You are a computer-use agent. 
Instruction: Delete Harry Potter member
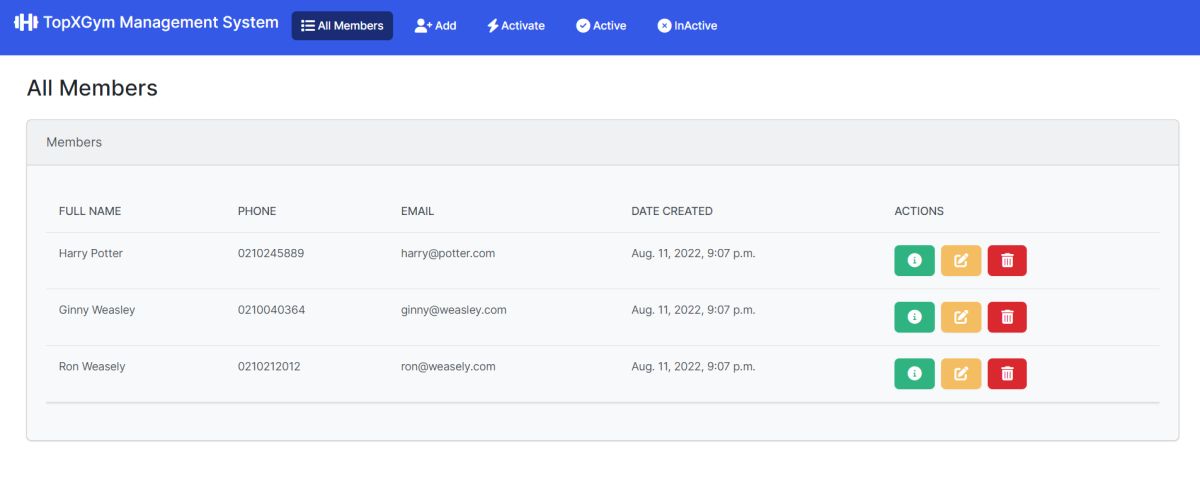pos(1007,260)
